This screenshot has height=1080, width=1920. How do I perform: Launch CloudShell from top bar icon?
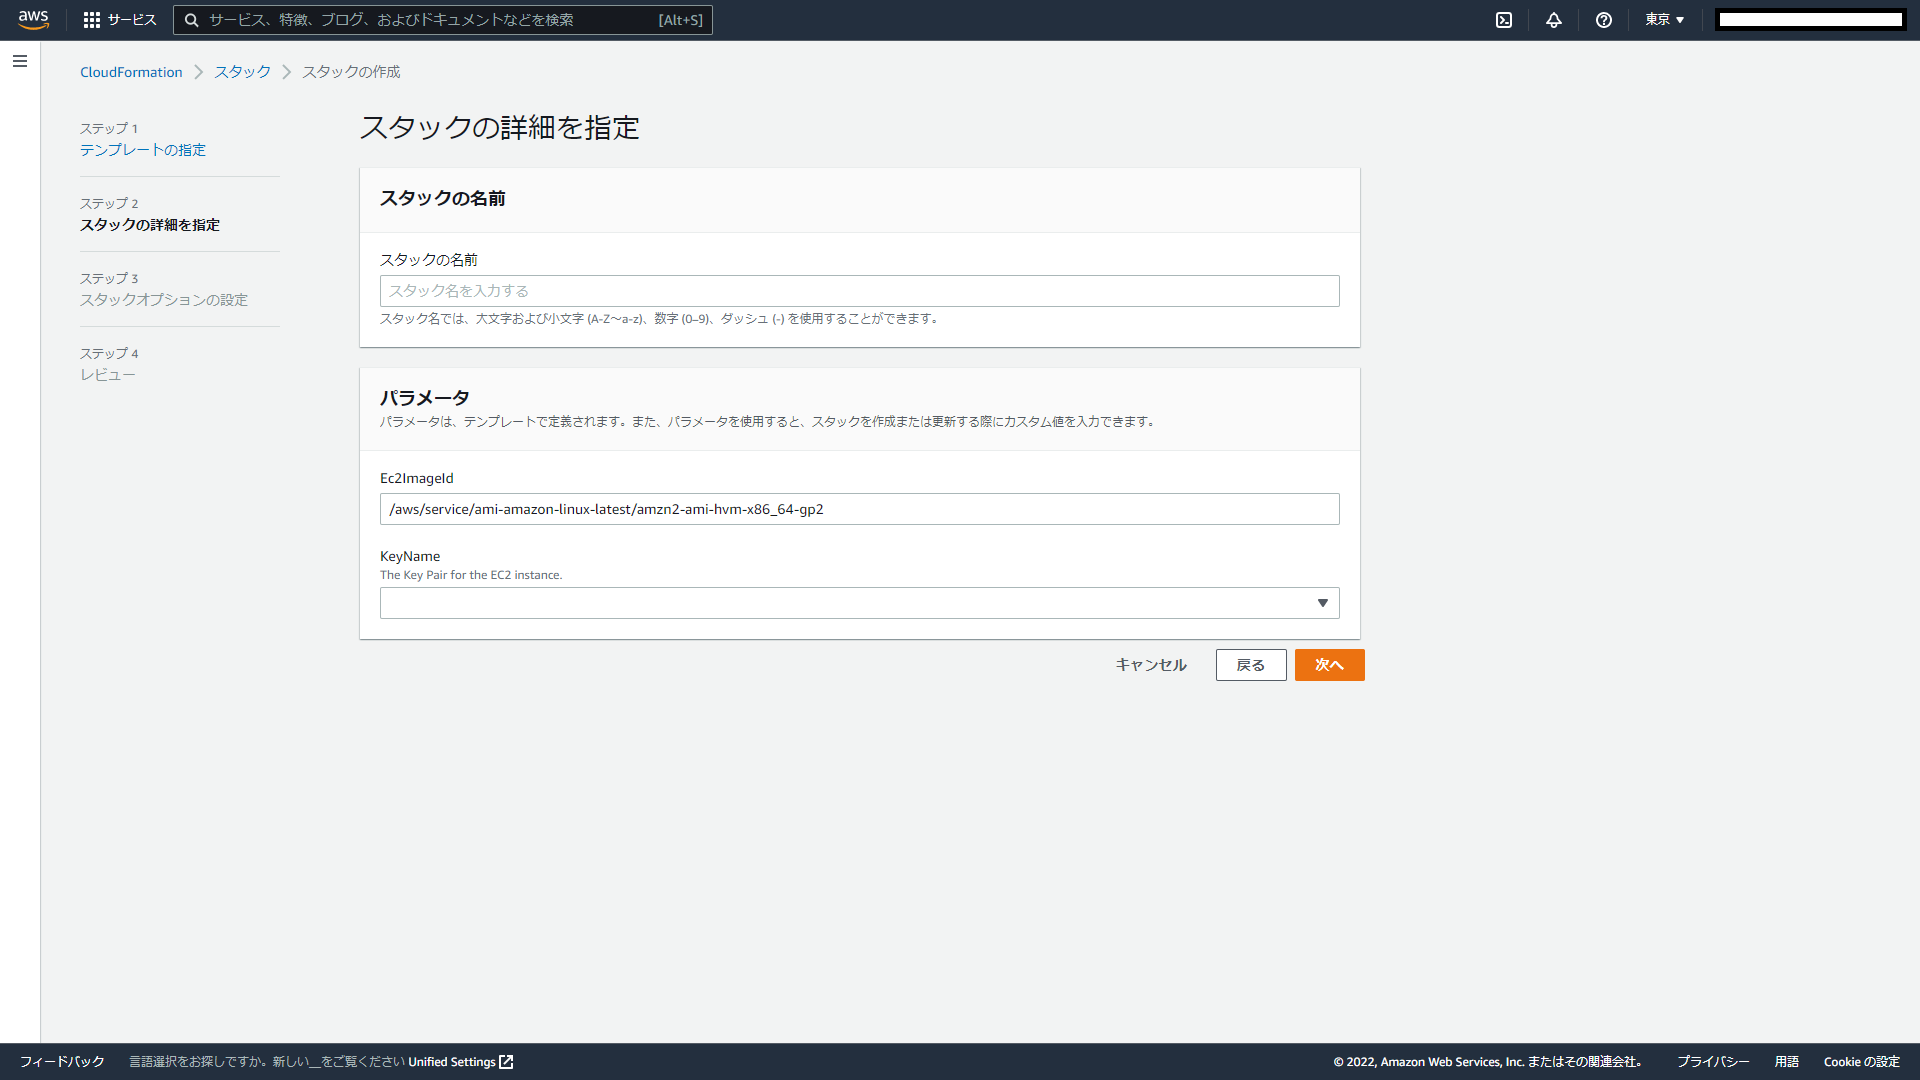1504,20
